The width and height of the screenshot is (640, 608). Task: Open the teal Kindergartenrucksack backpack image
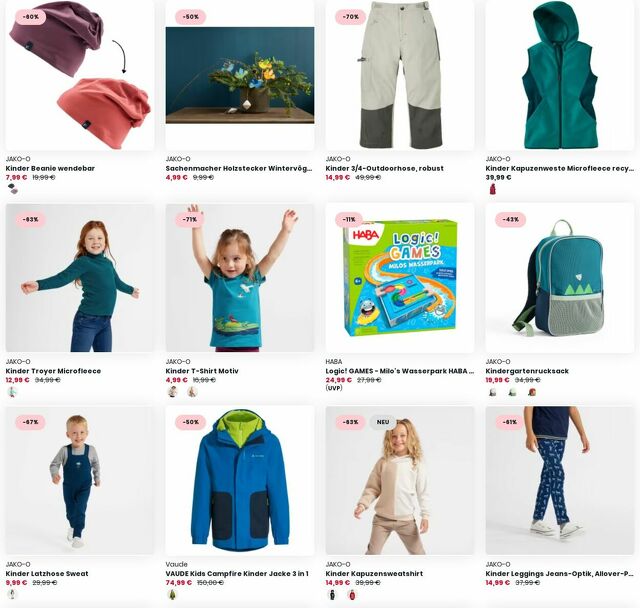coord(560,278)
